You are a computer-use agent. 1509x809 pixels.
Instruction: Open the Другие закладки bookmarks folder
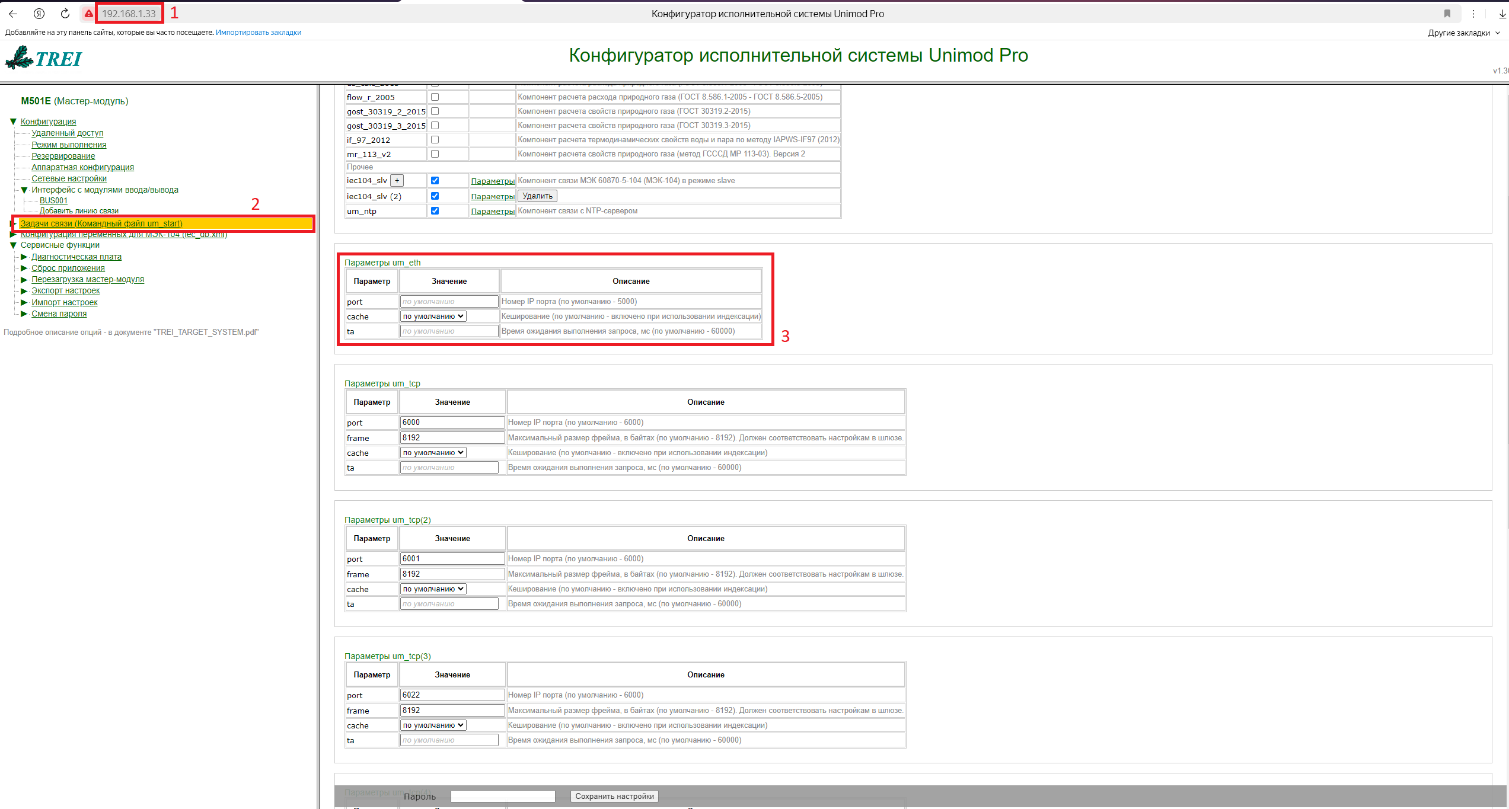1464,33
